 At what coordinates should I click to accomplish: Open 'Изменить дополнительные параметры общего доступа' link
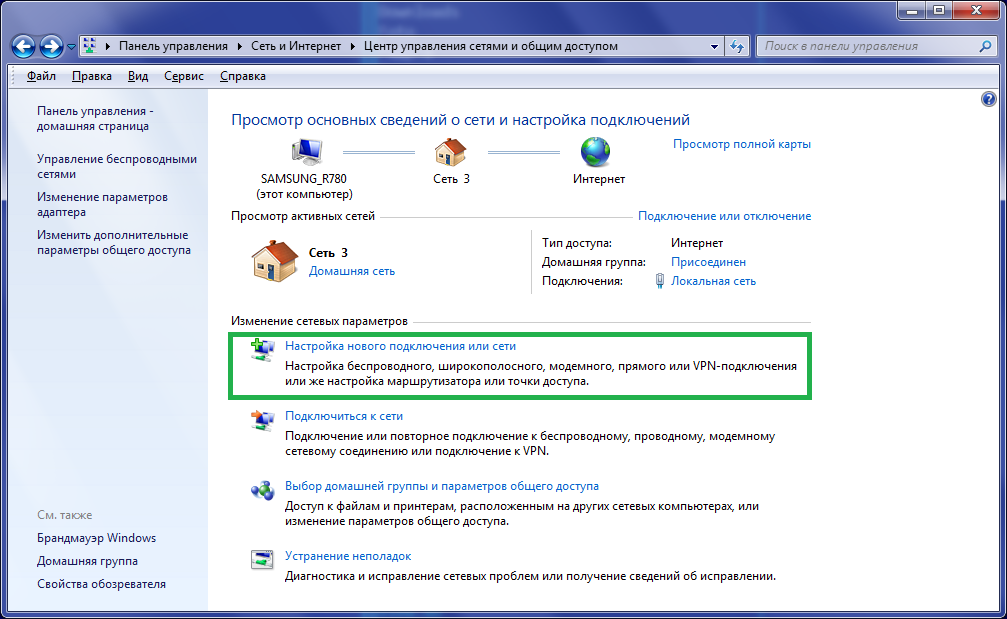(x=114, y=242)
